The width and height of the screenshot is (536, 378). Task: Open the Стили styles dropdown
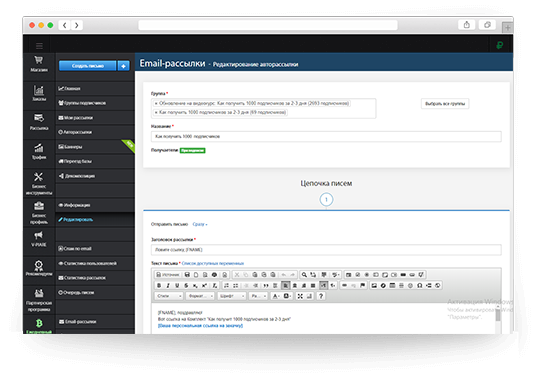169,296
